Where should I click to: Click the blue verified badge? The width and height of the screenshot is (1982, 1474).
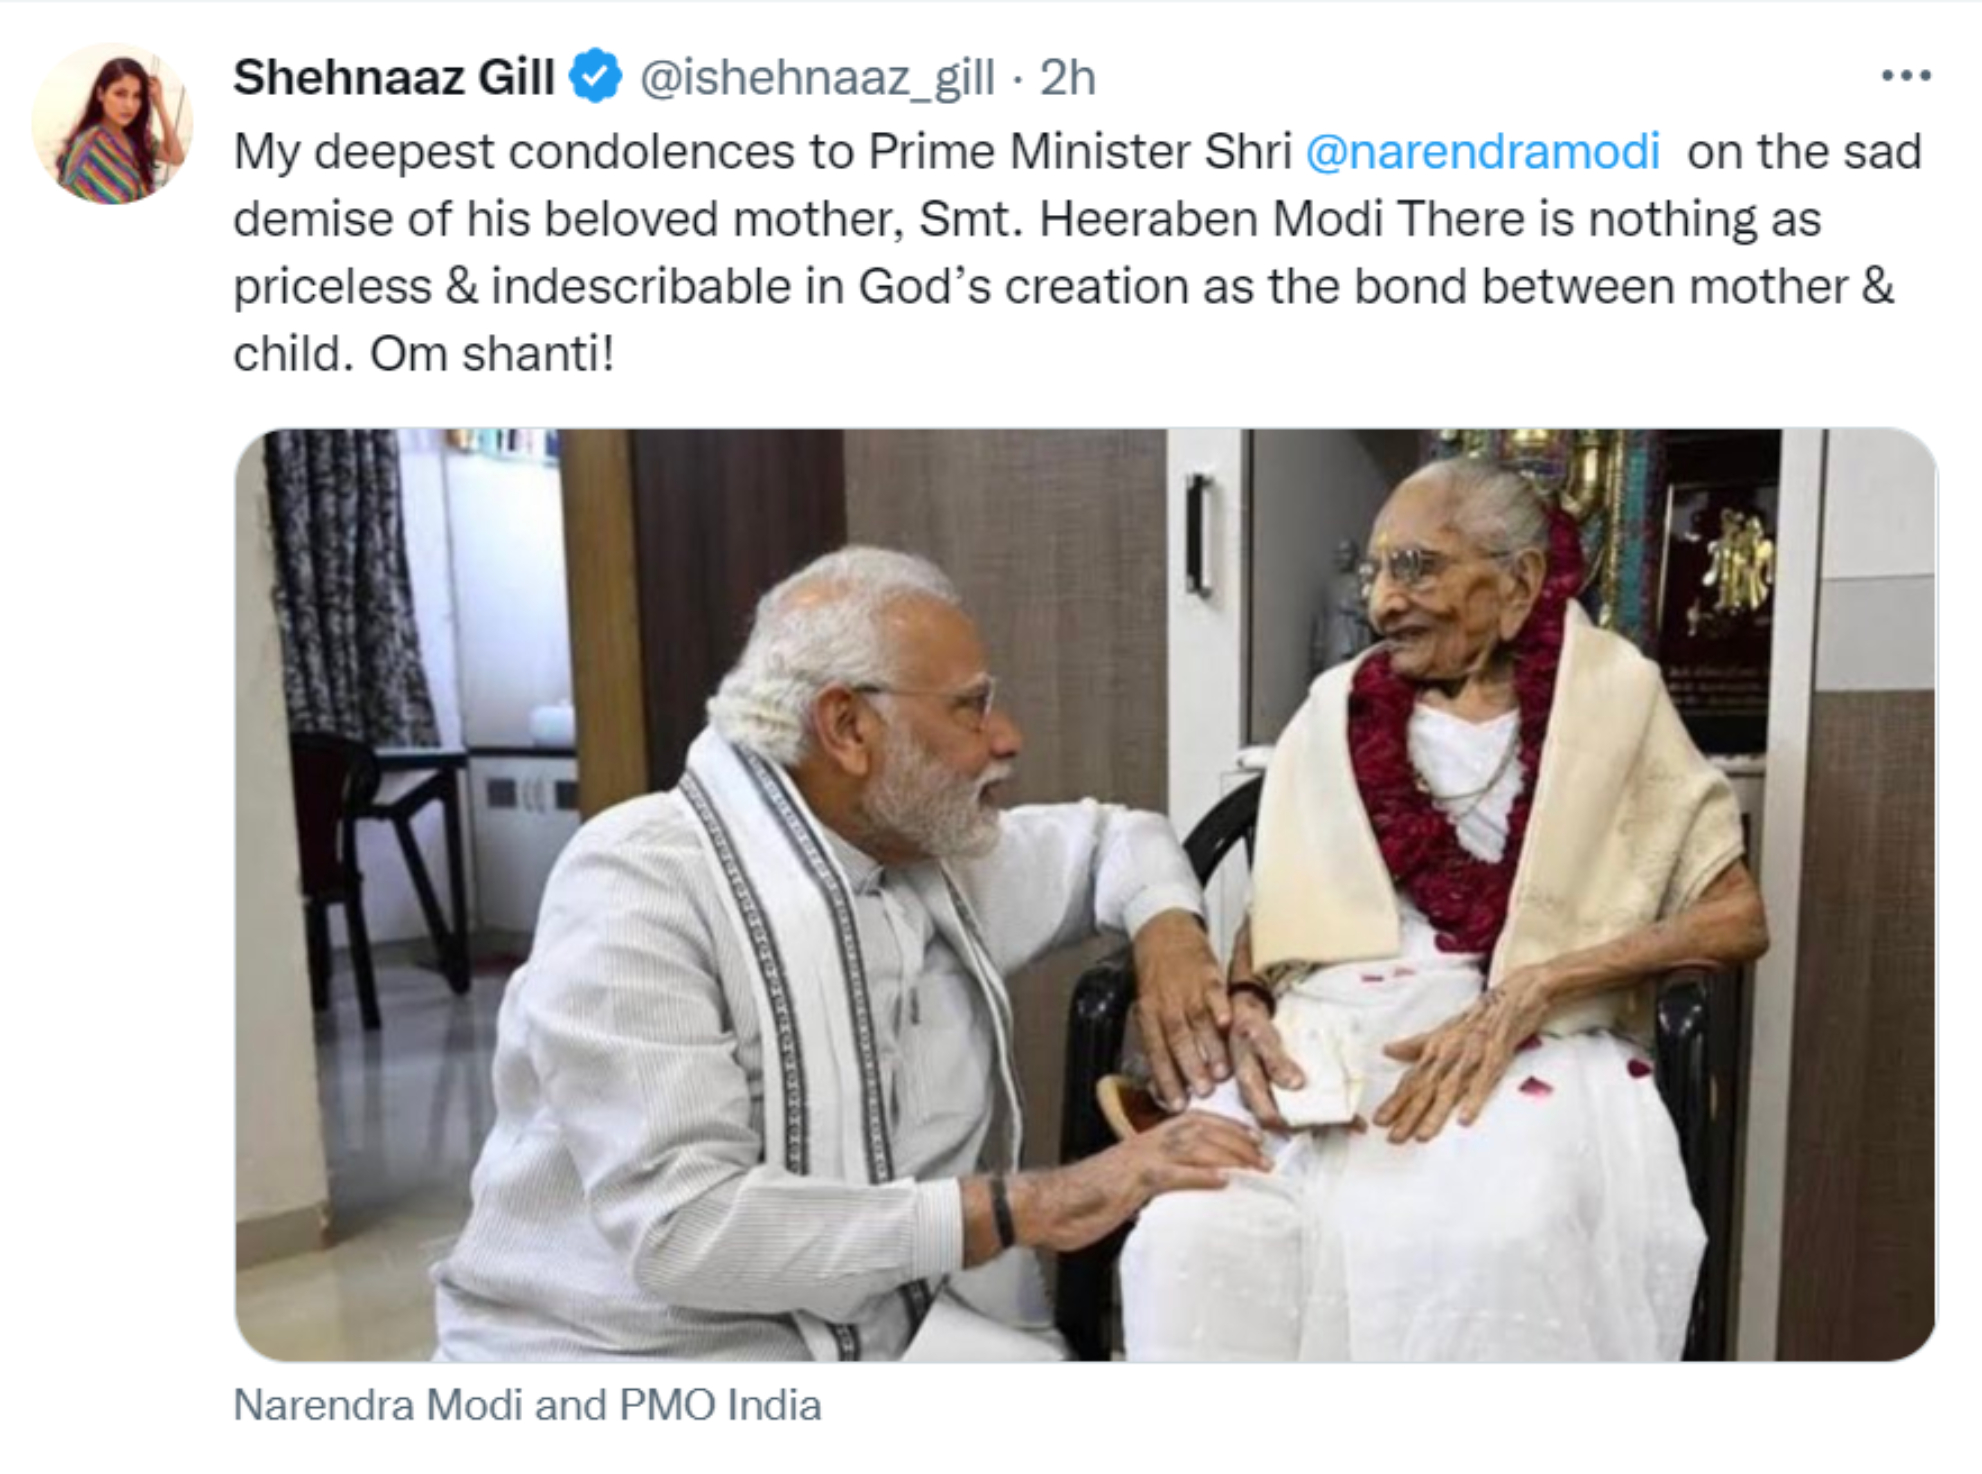tap(596, 77)
